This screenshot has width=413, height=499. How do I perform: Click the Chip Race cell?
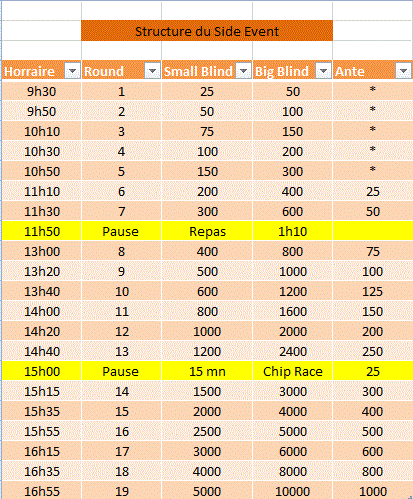click(x=292, y=371)
